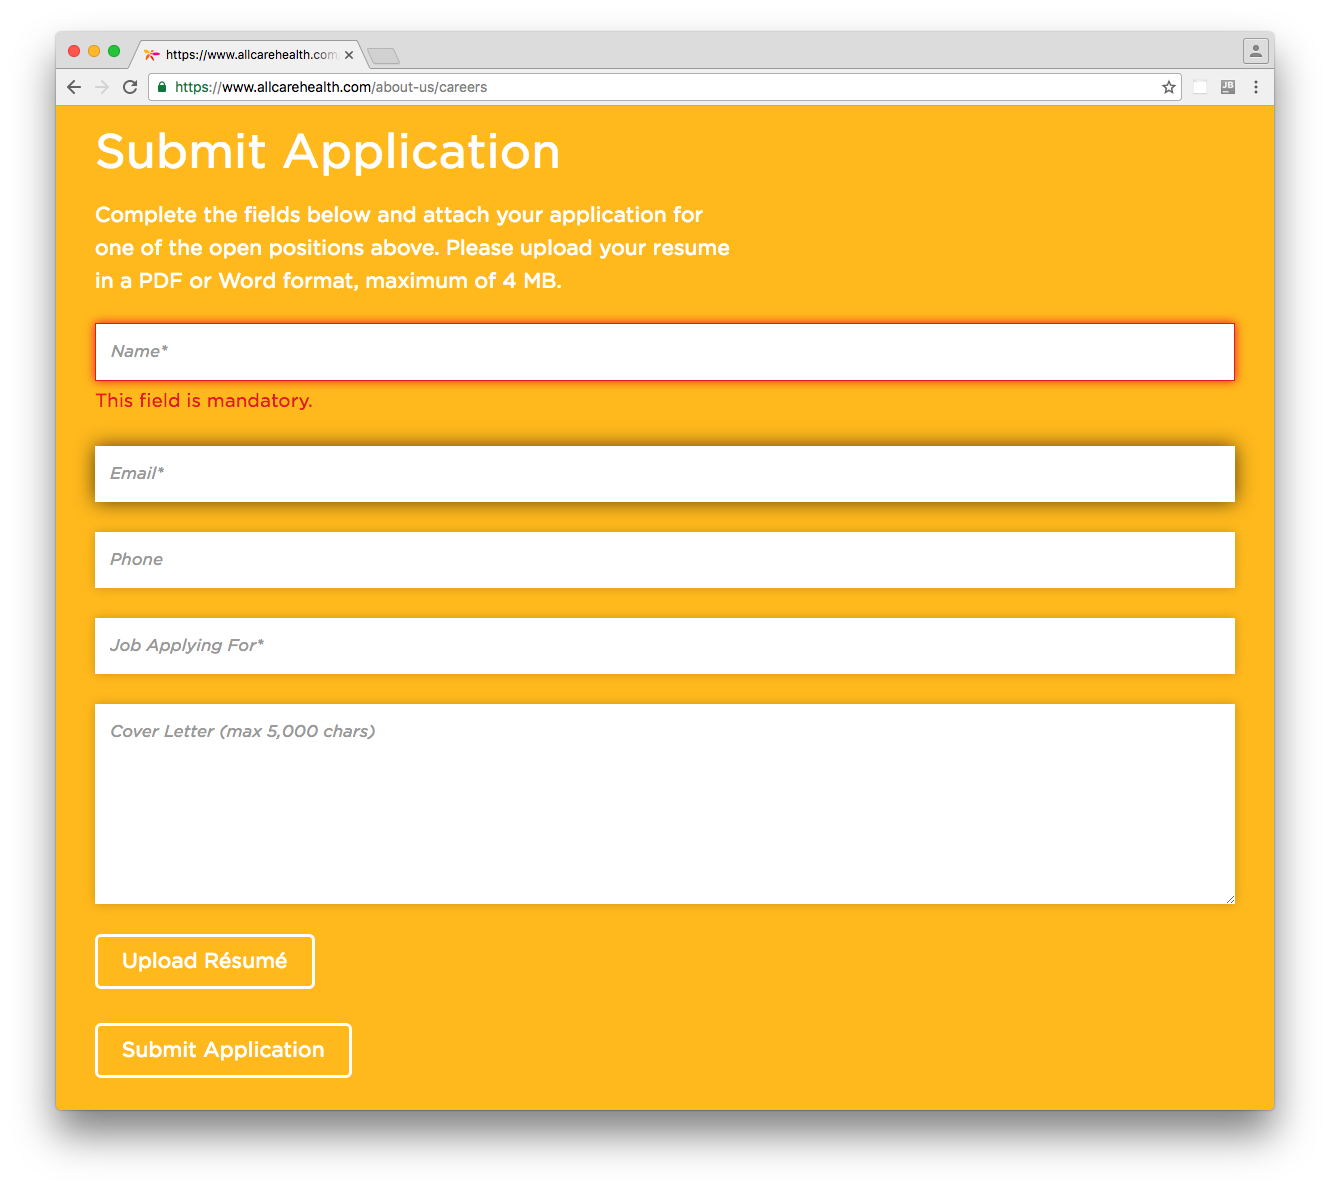Focus the Job Applying For field
Screen dimensions: 1330x1190
point(664,646)
